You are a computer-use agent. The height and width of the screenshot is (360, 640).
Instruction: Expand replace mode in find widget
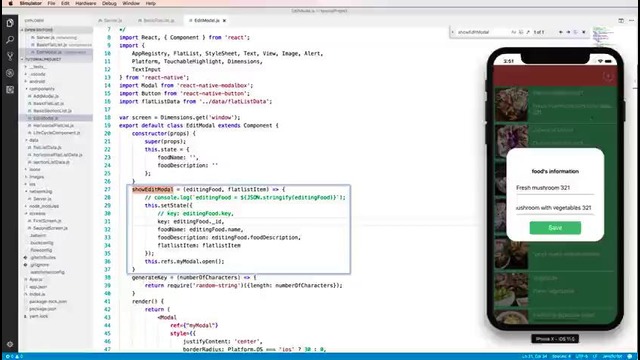coord(453,32)
